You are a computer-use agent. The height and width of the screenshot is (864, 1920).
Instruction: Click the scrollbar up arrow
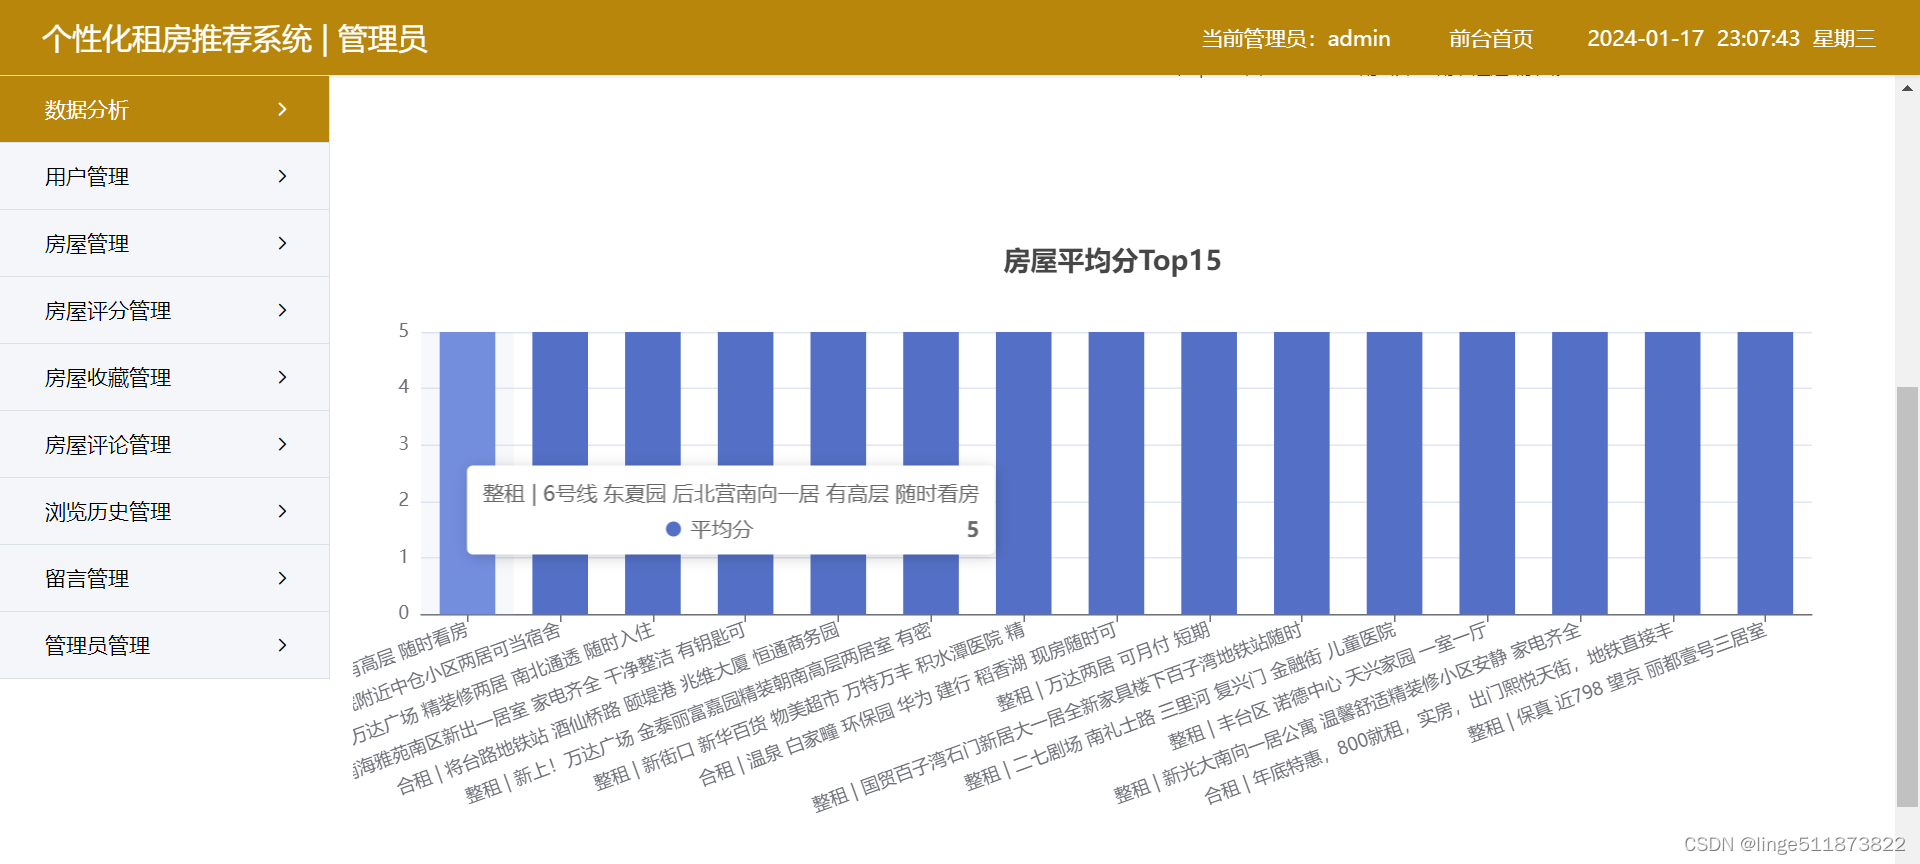[x=1907, y=88]
